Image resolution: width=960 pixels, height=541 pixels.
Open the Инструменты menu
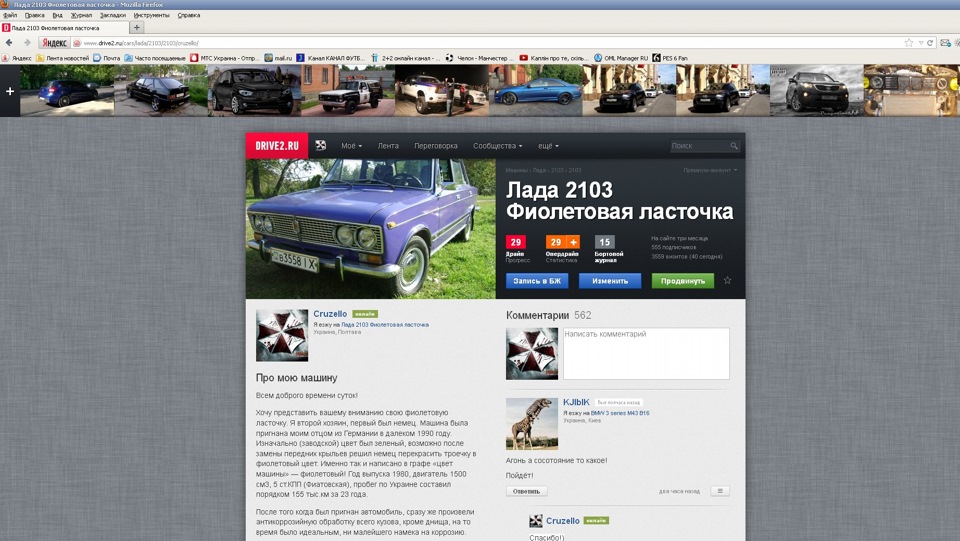pos(151,15)
